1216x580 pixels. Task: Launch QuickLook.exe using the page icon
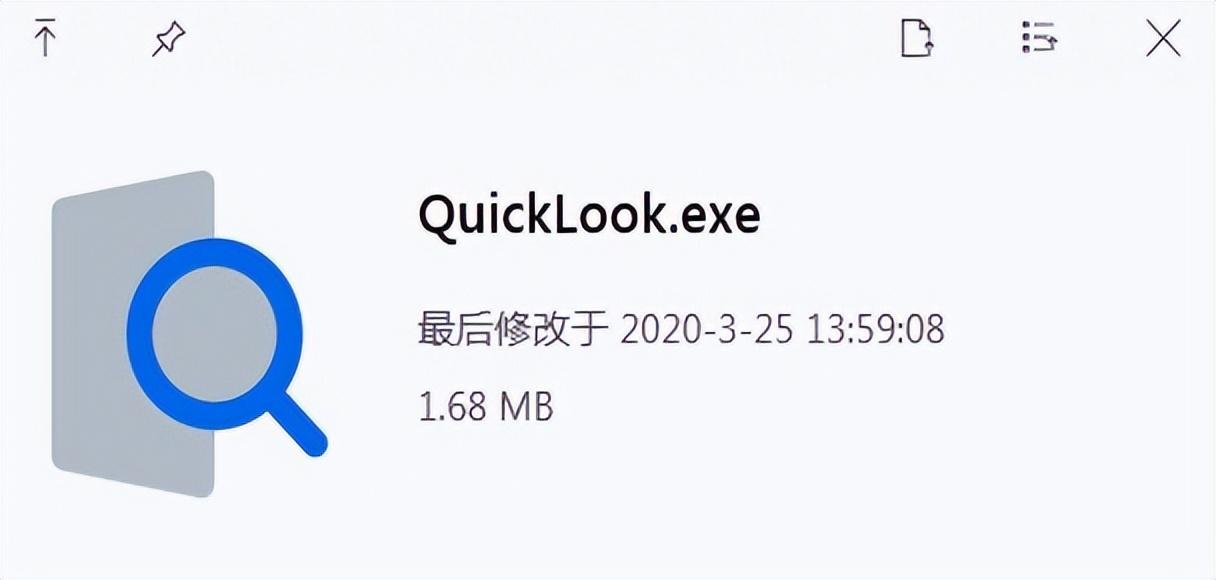pyautogui.click(x=917, y=40)
